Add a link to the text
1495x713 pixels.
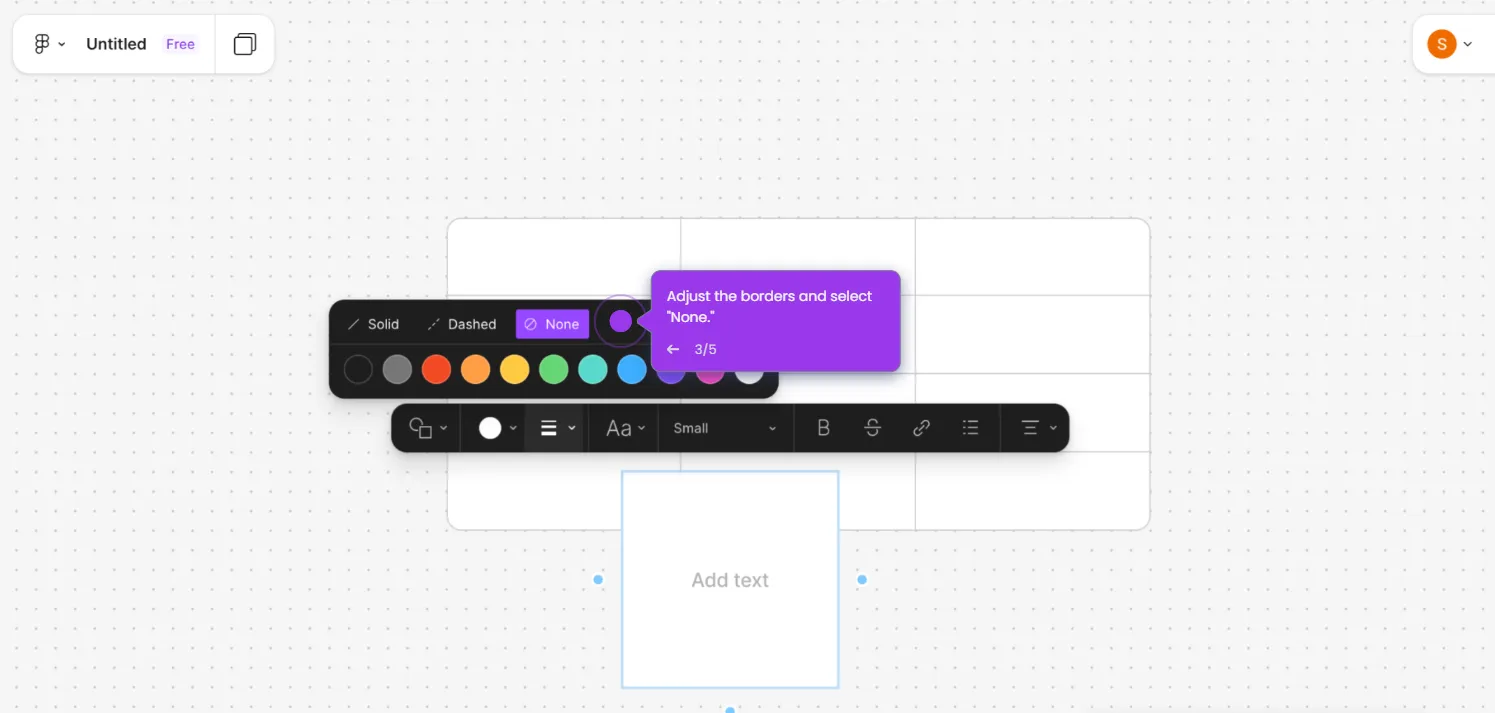pos(922,428)
